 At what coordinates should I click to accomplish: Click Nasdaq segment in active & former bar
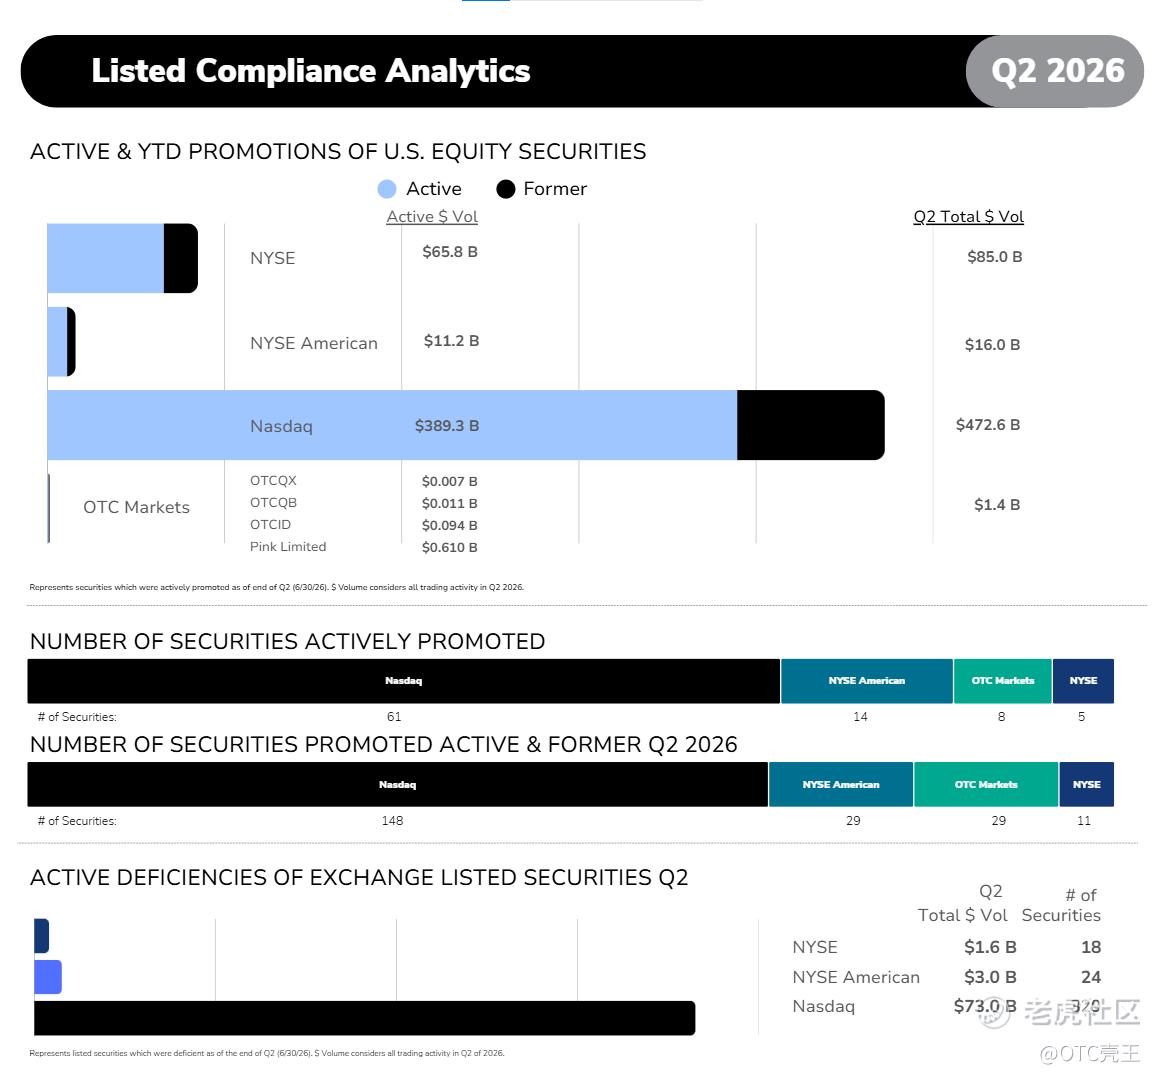[398, 784]
